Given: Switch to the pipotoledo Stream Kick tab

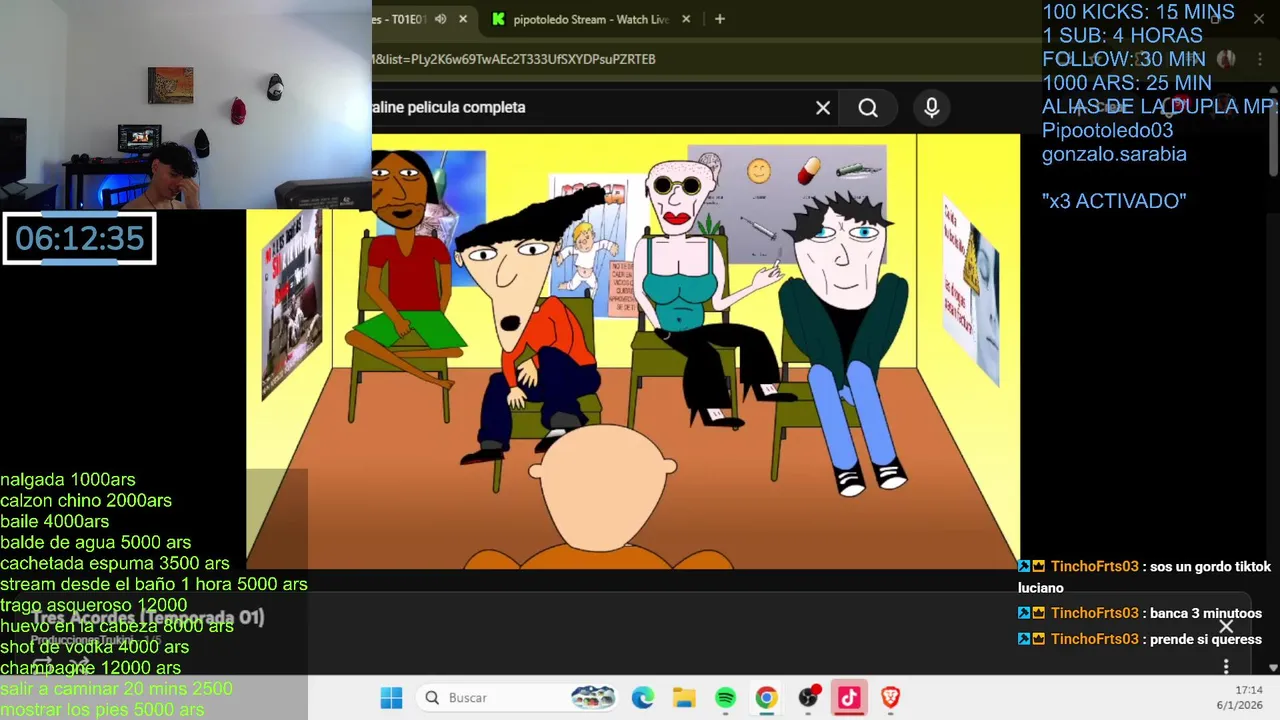Looking at the screenshot, I should pyautogui.click(x=590, y=19).
